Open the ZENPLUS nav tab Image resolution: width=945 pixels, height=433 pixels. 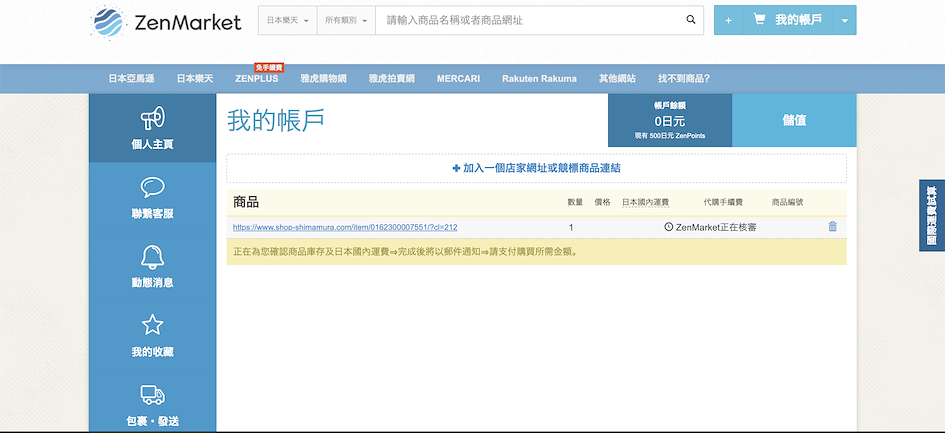point(257,78)
